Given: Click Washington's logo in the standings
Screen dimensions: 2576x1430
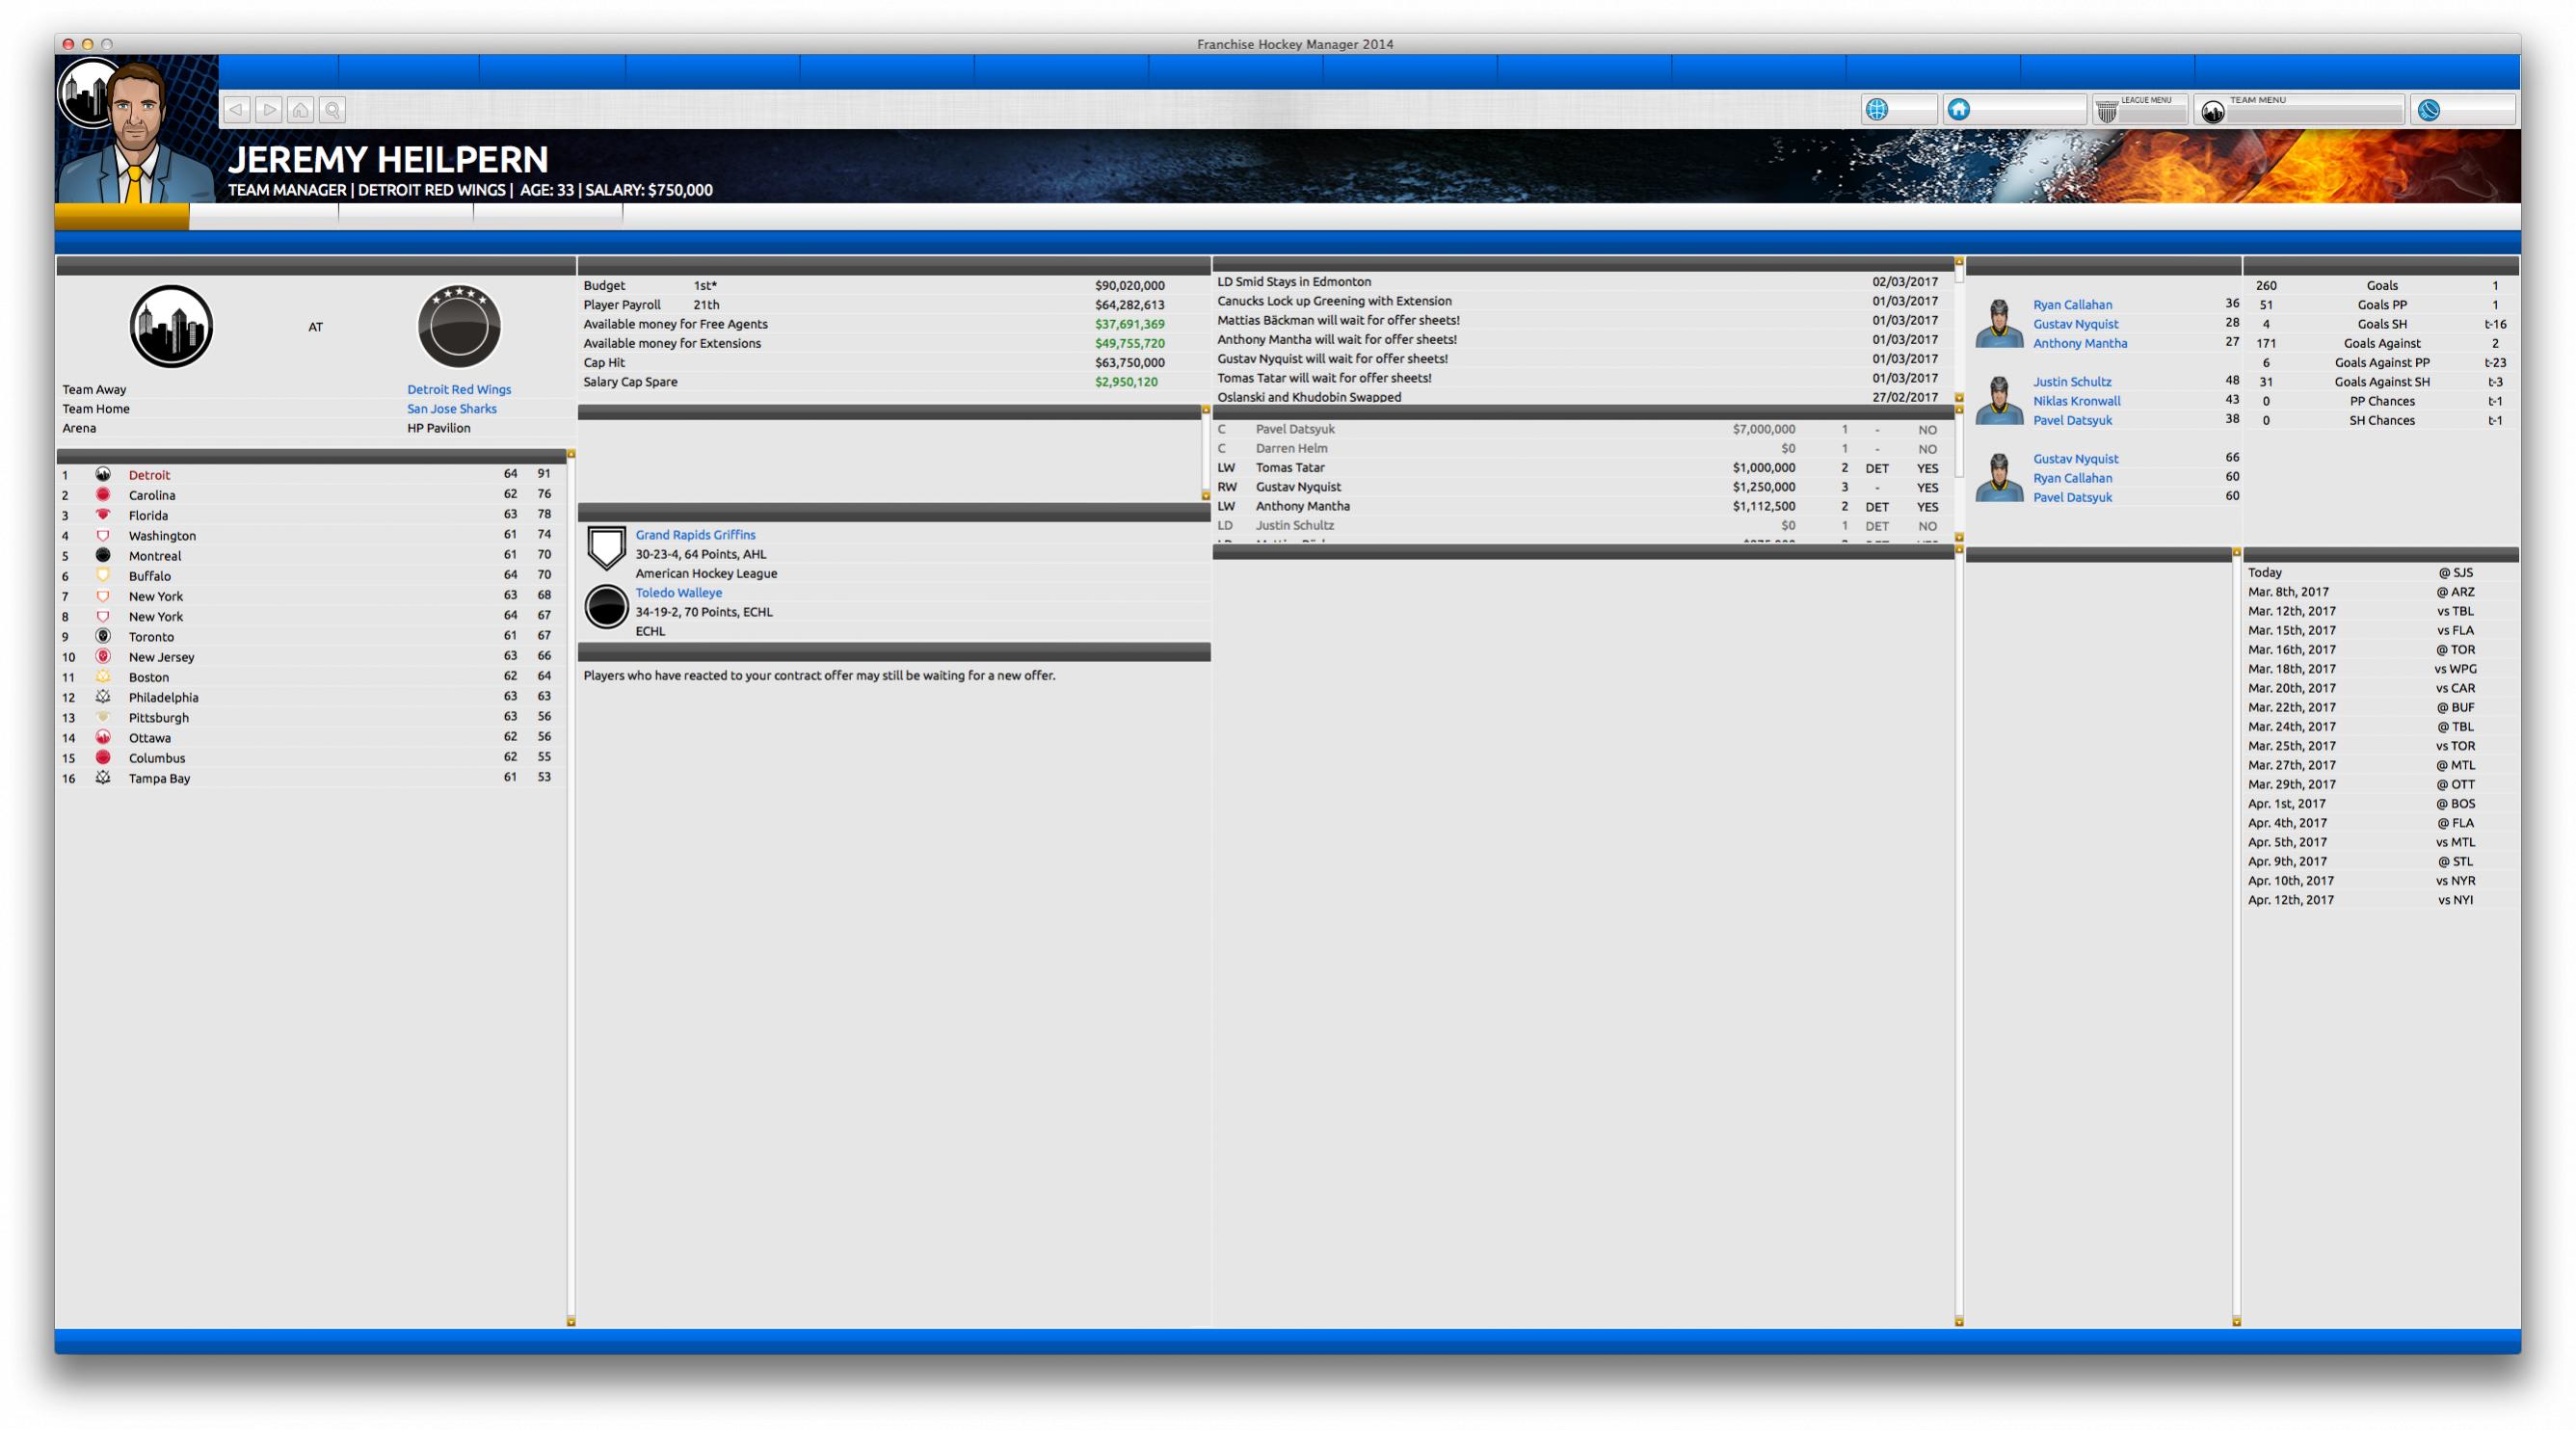Looking at the screenshot, I should (x=103, y=535).
